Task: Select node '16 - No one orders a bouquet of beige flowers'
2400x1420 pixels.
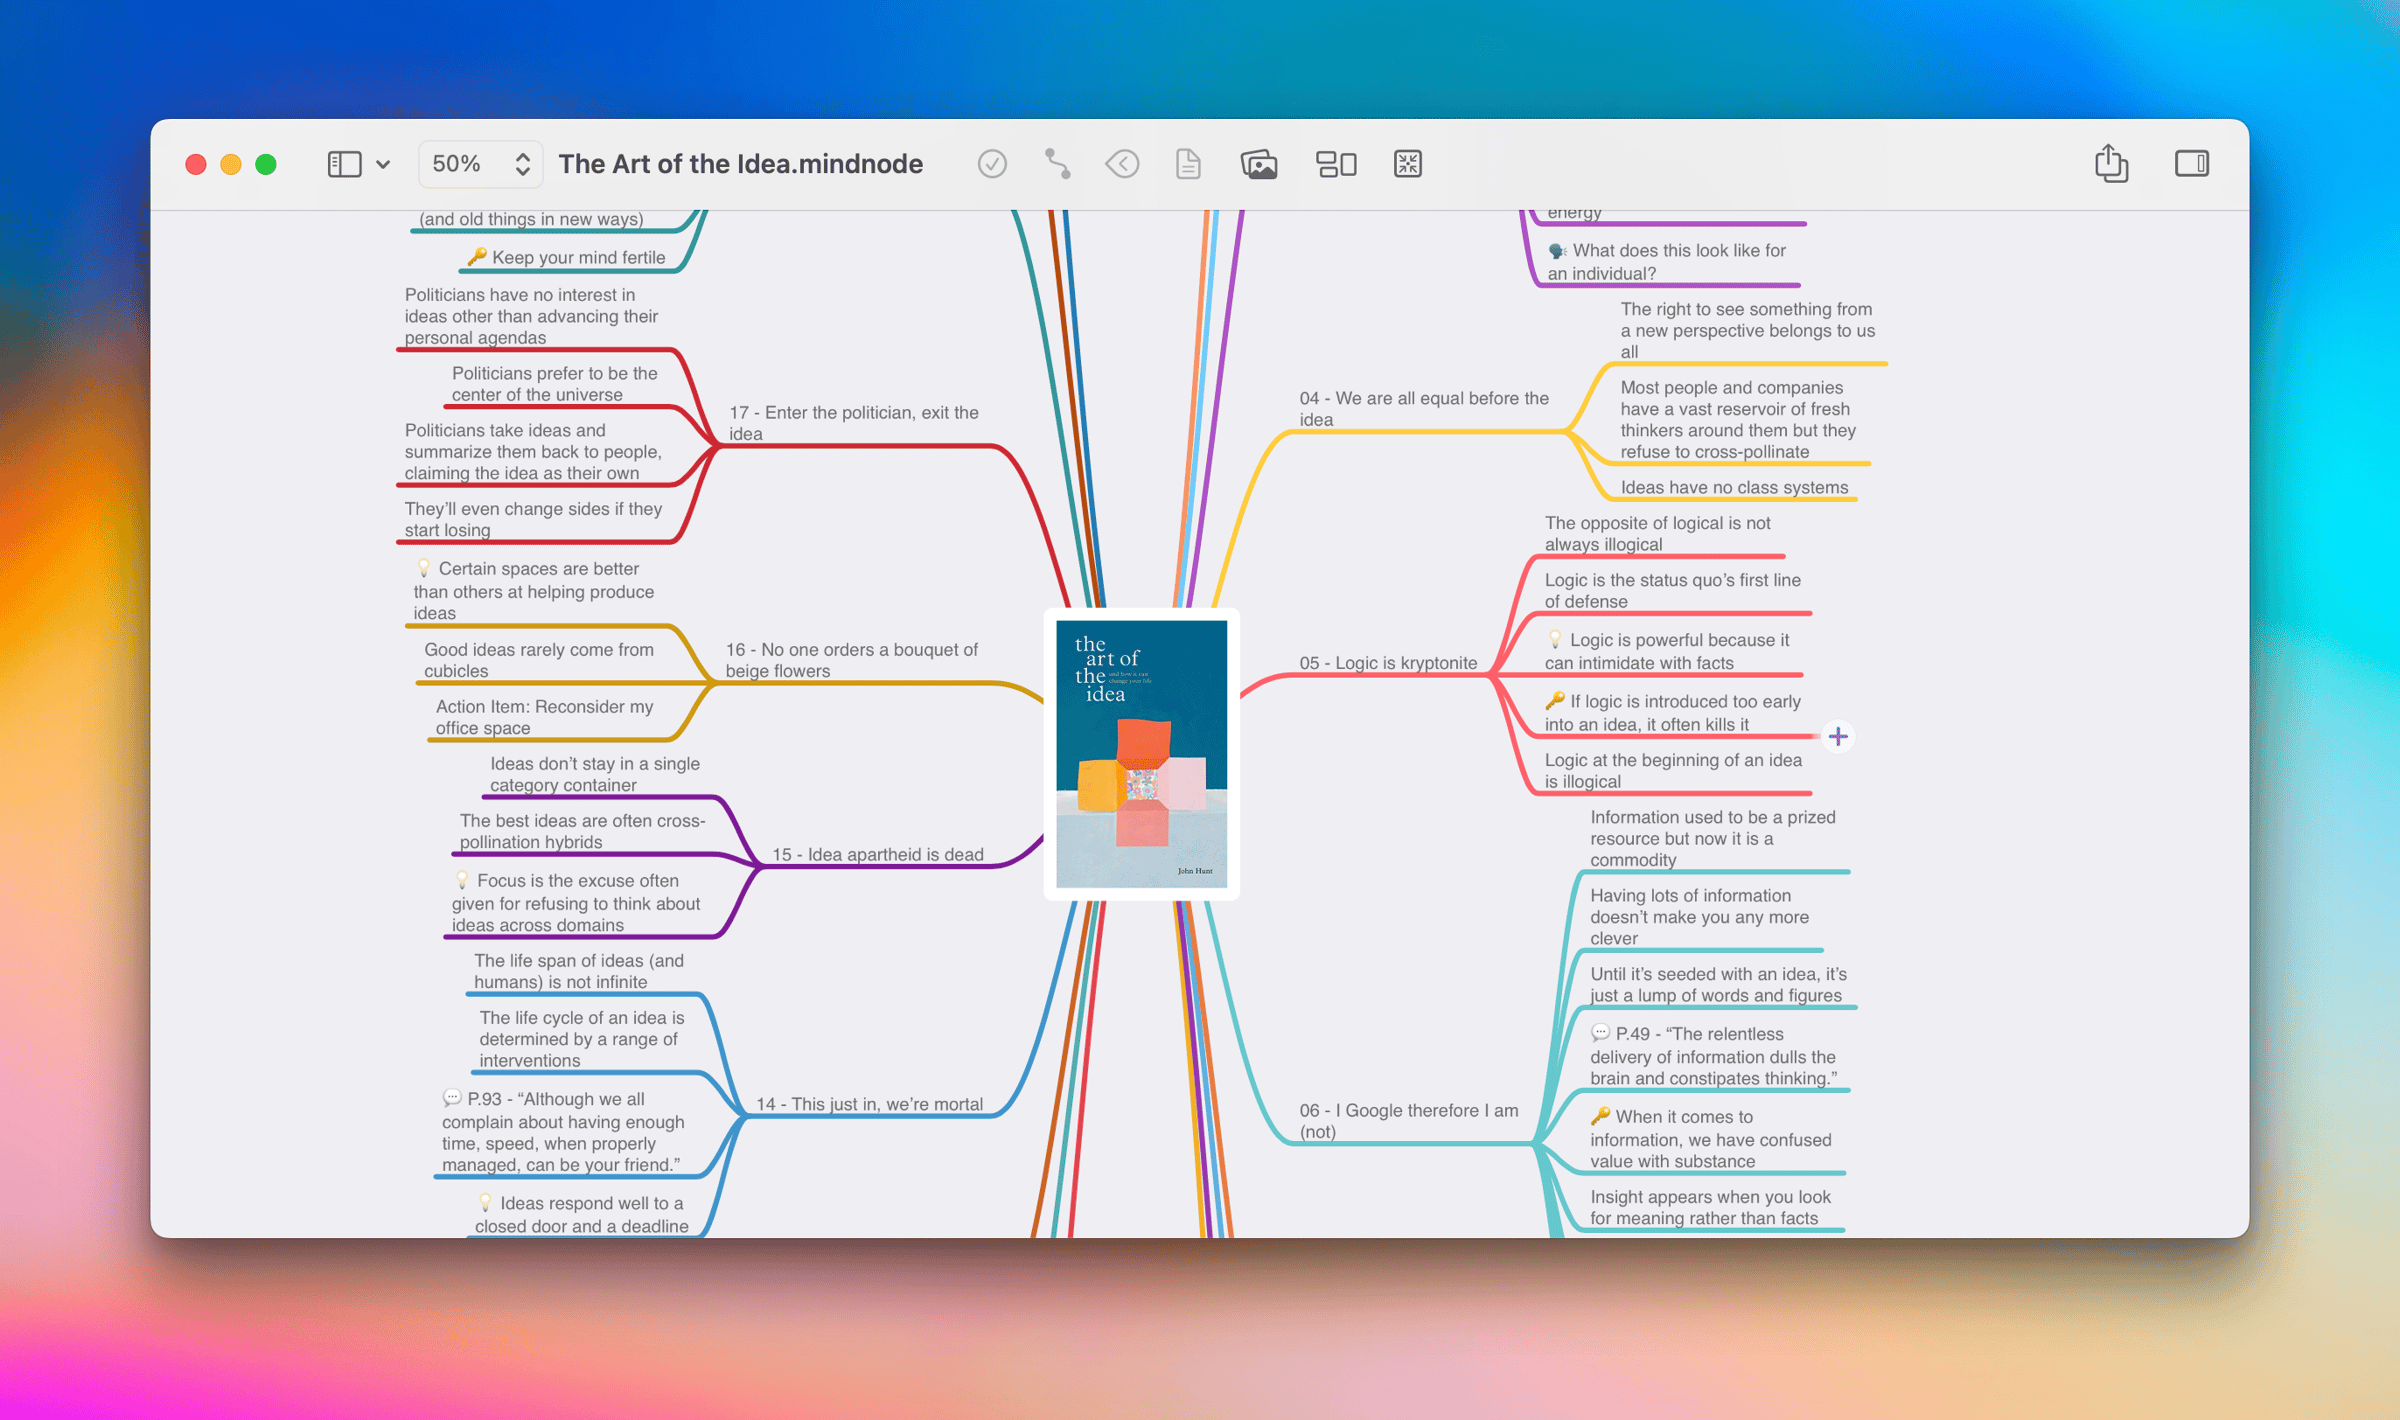Action: 851,660
